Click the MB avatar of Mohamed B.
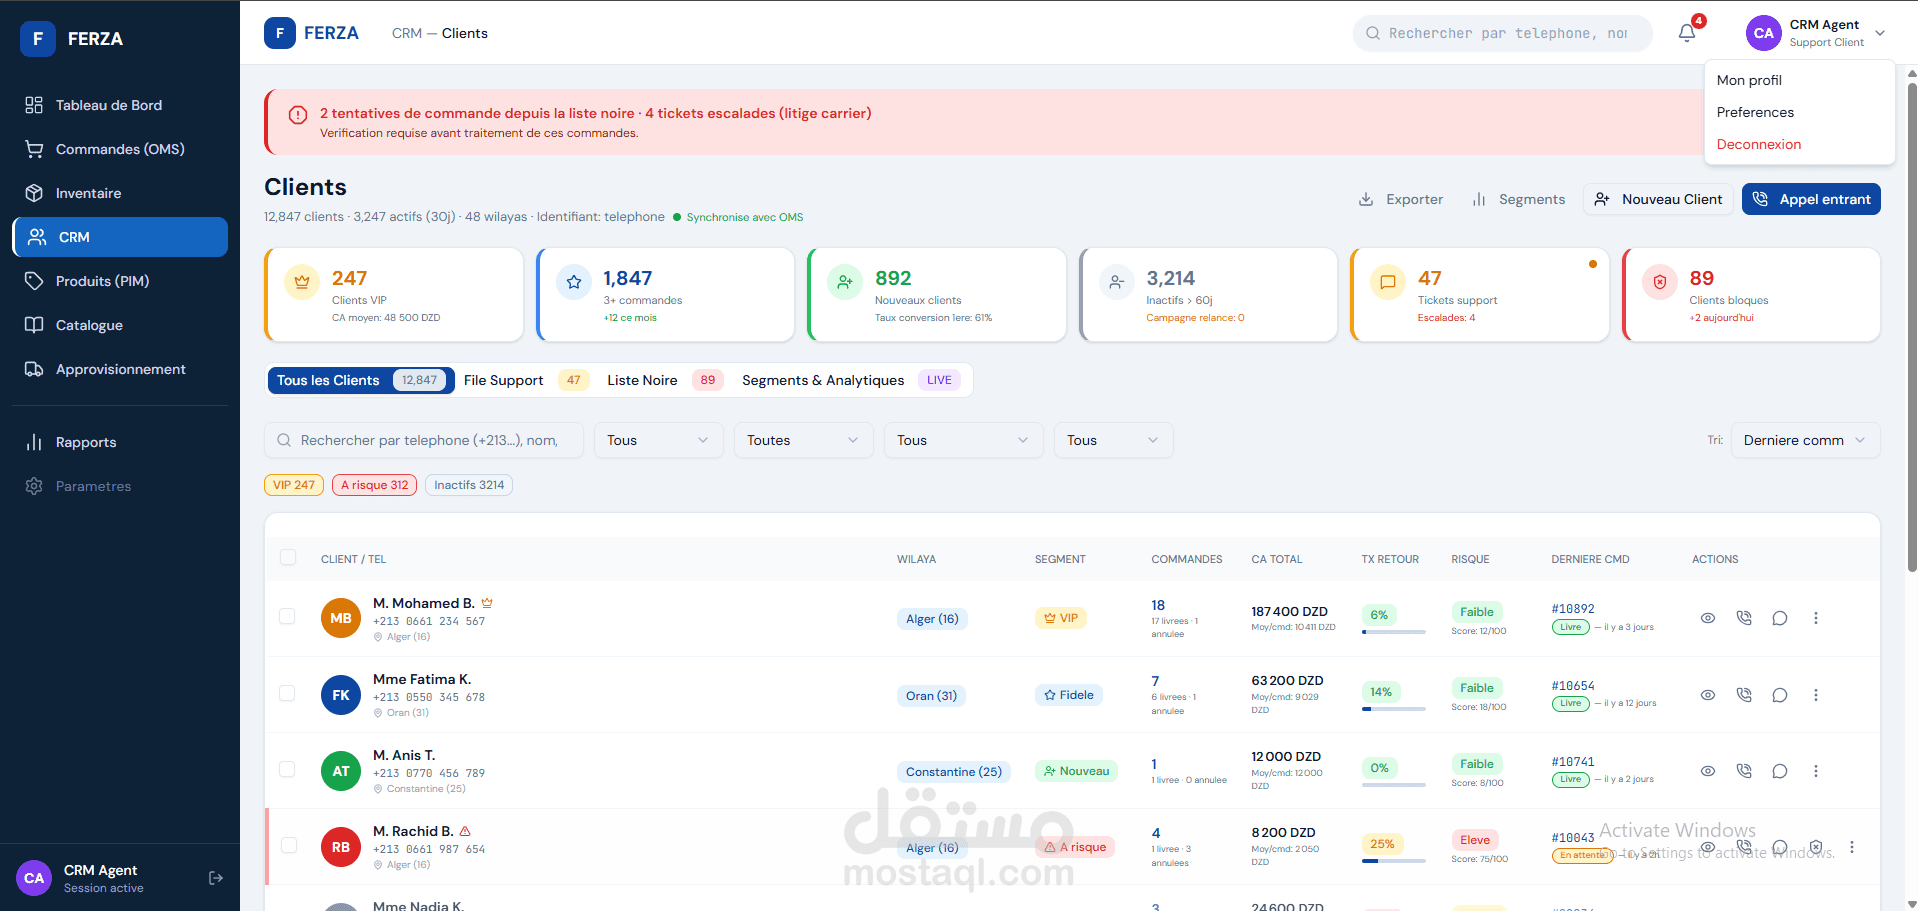The height and width of the screenshot is (911, 1918). 341,618
